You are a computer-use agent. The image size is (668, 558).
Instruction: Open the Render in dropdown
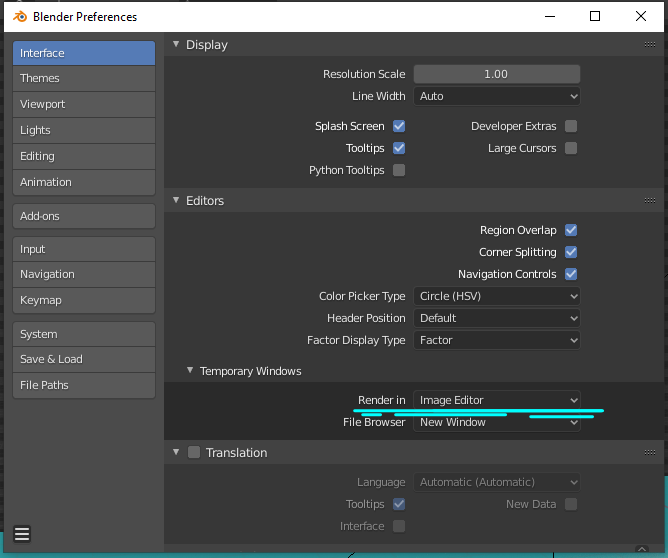[497, 400]
